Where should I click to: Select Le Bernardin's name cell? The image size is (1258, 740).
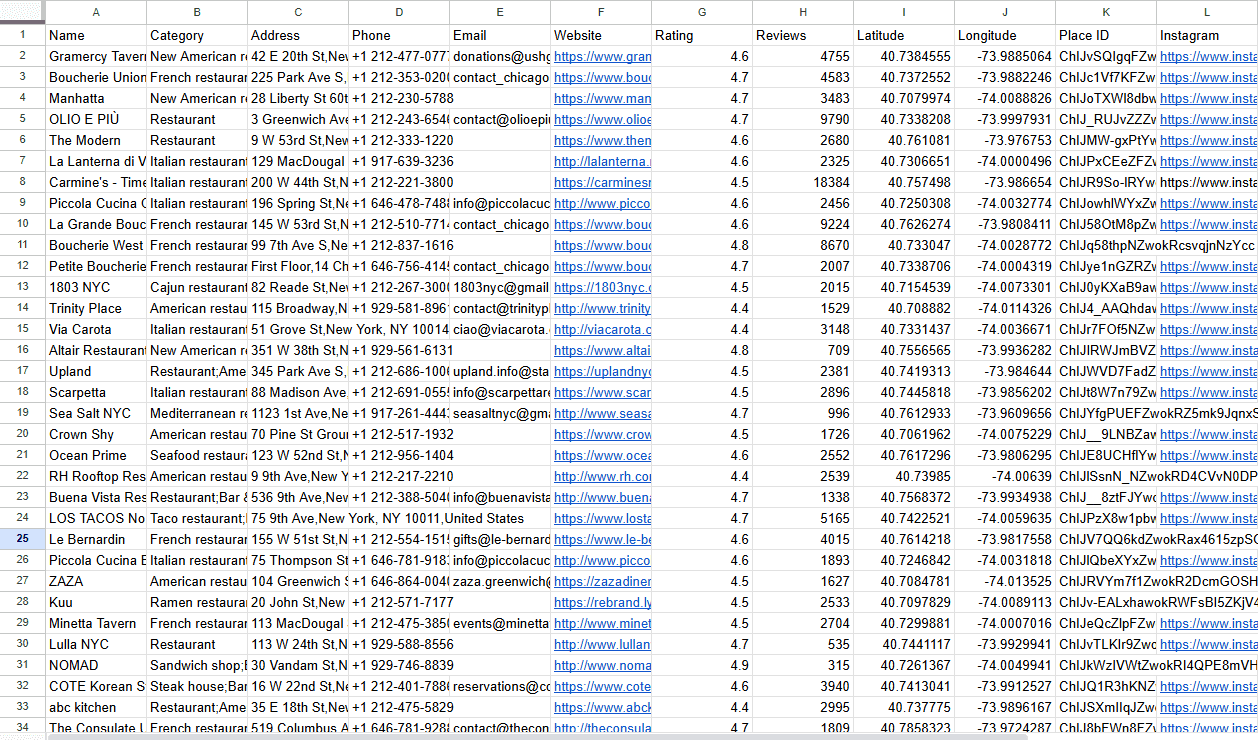coord(95,539)
